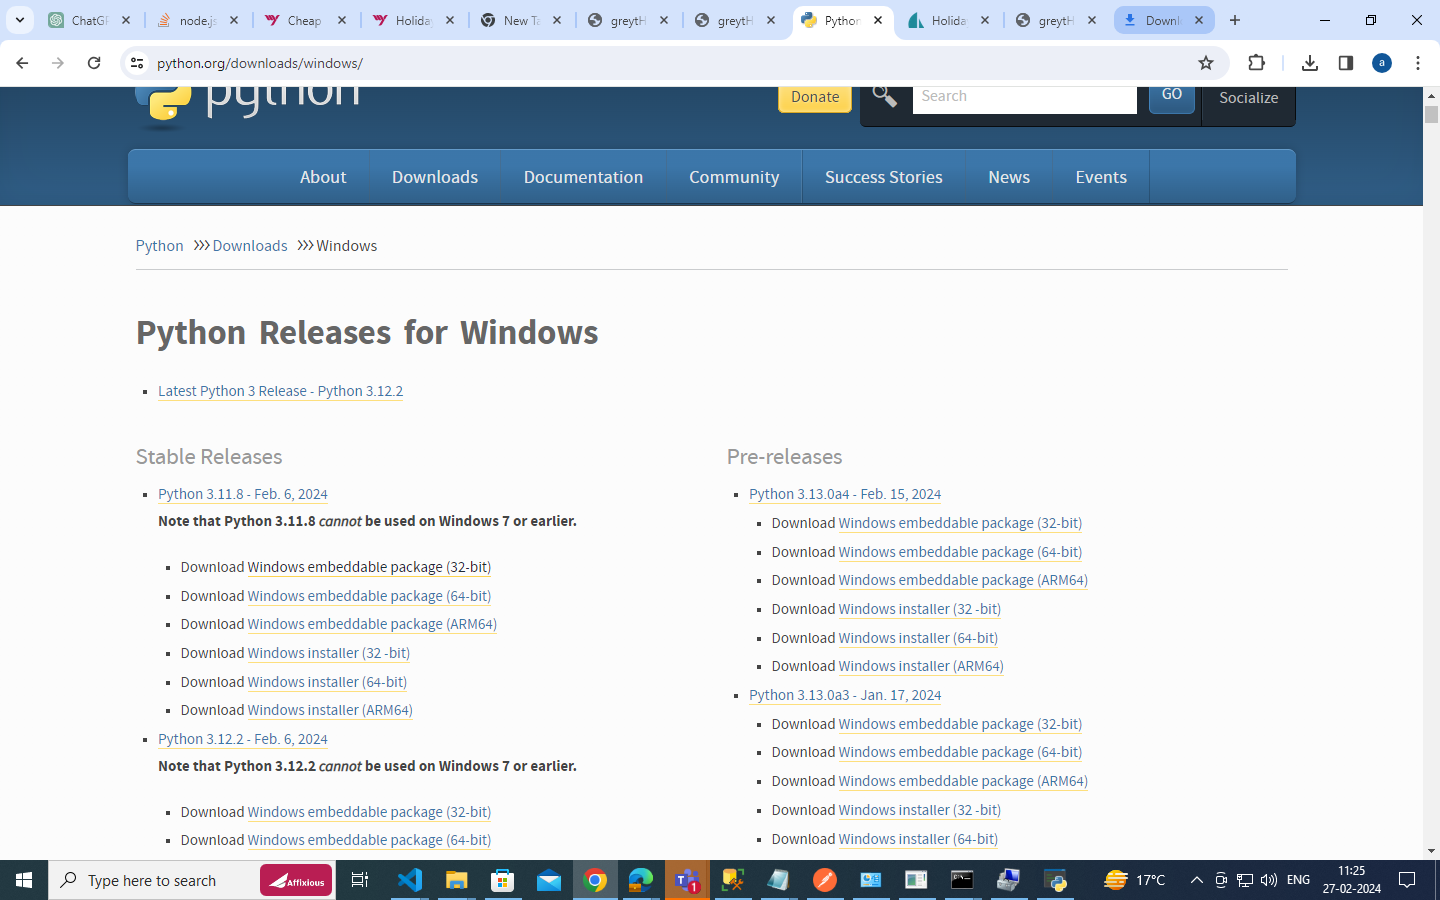Open Latest Python 3 Release - Python 3.12.2 link

coord(280,391)
